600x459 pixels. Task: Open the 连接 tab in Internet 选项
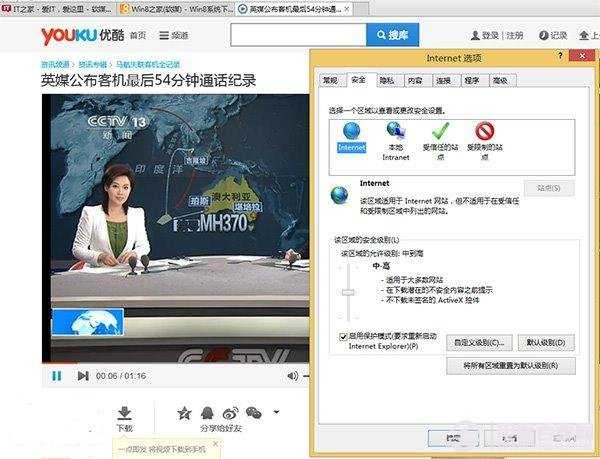pyautogui.click(x=443, y=80)
